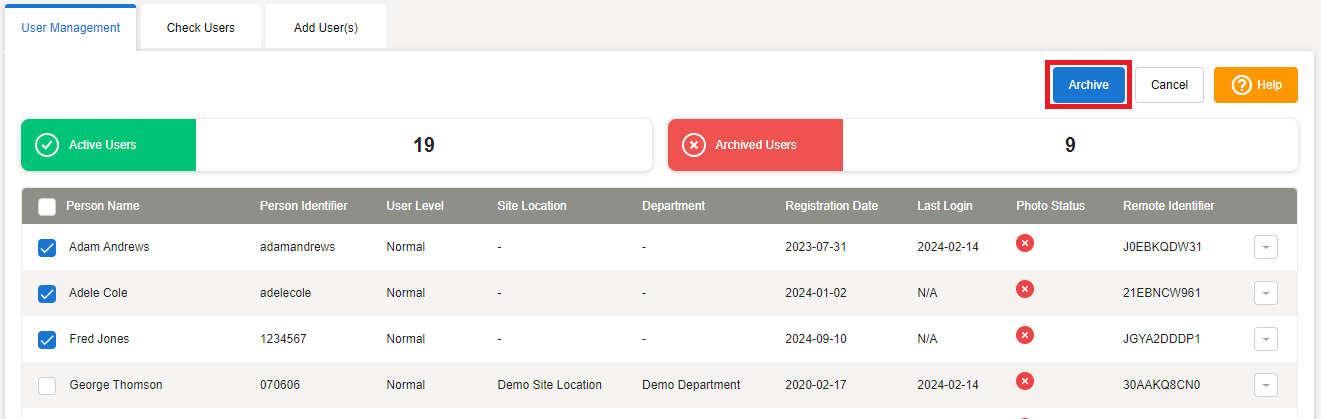1321x419 pixels.
Task: Toggle the select-all checkbox in table header
Action: pyautogui.click(x=47, y=207)
